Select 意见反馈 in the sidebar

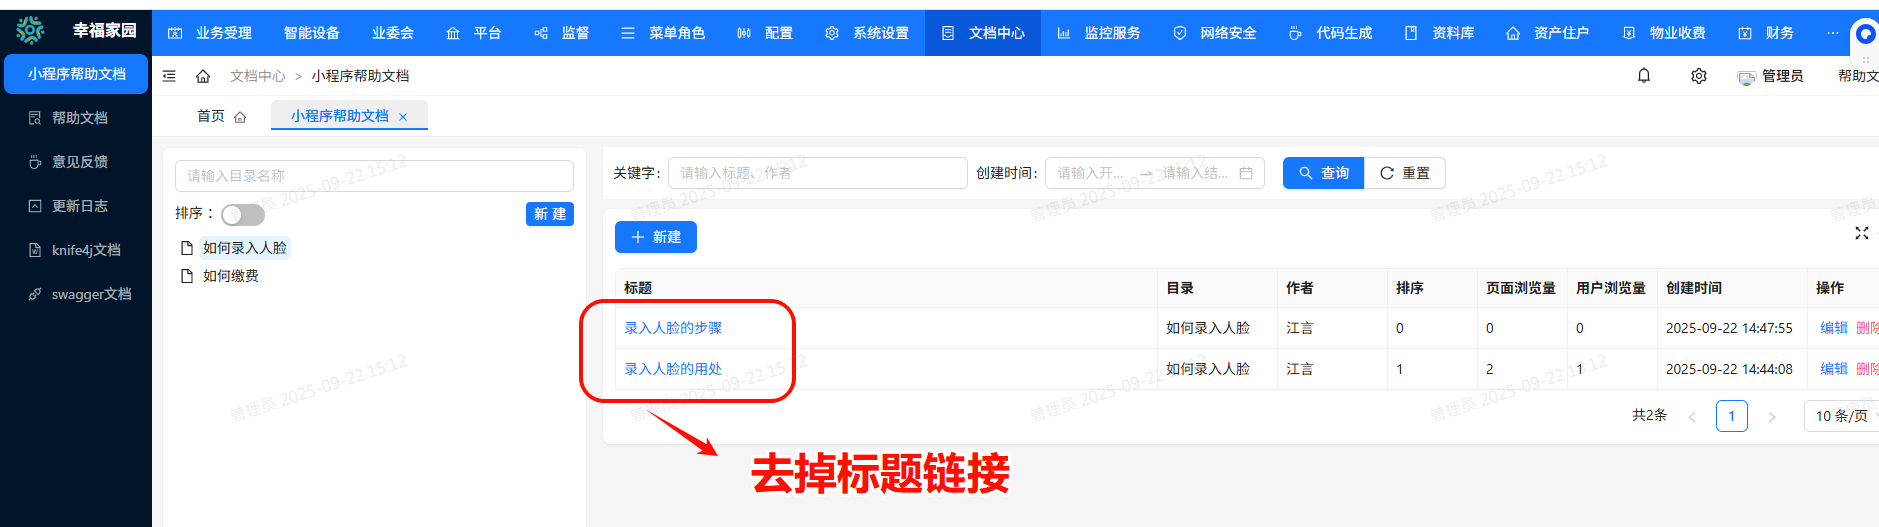coord(79,162)
